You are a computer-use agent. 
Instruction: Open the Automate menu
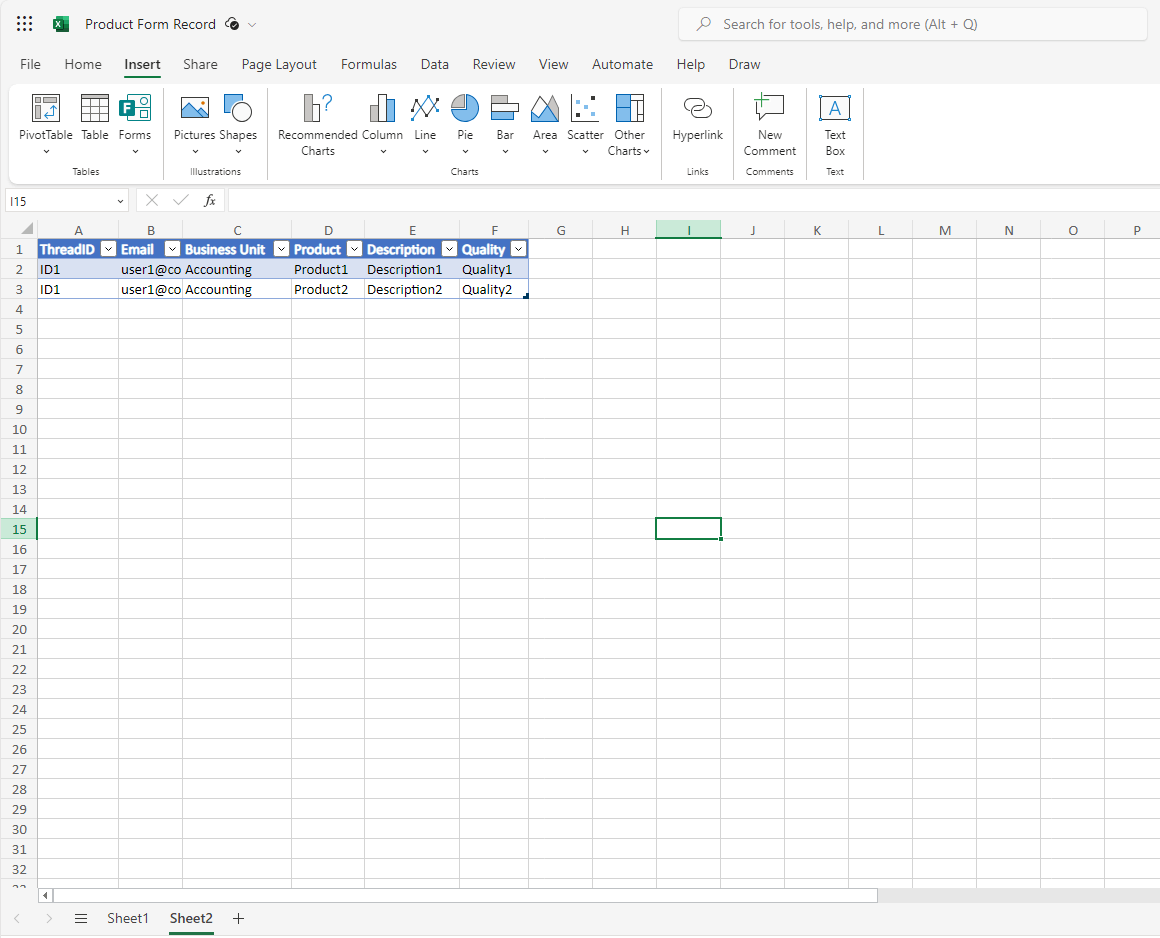pyautogui.click(x=622, y=64)
